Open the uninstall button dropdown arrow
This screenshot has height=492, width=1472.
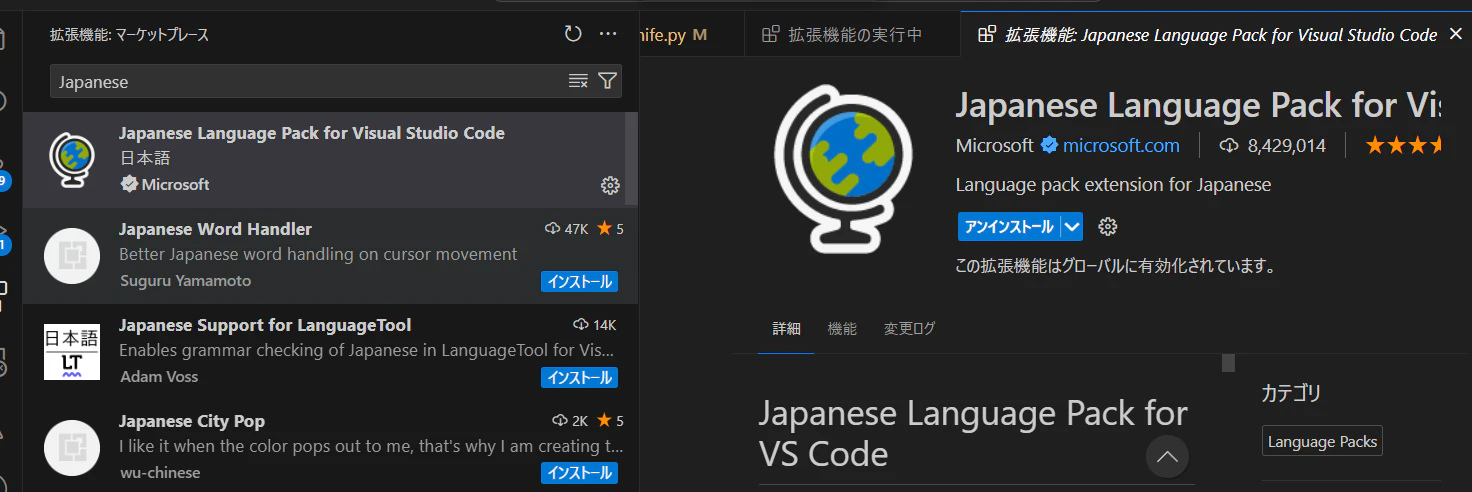point(1073,227)
